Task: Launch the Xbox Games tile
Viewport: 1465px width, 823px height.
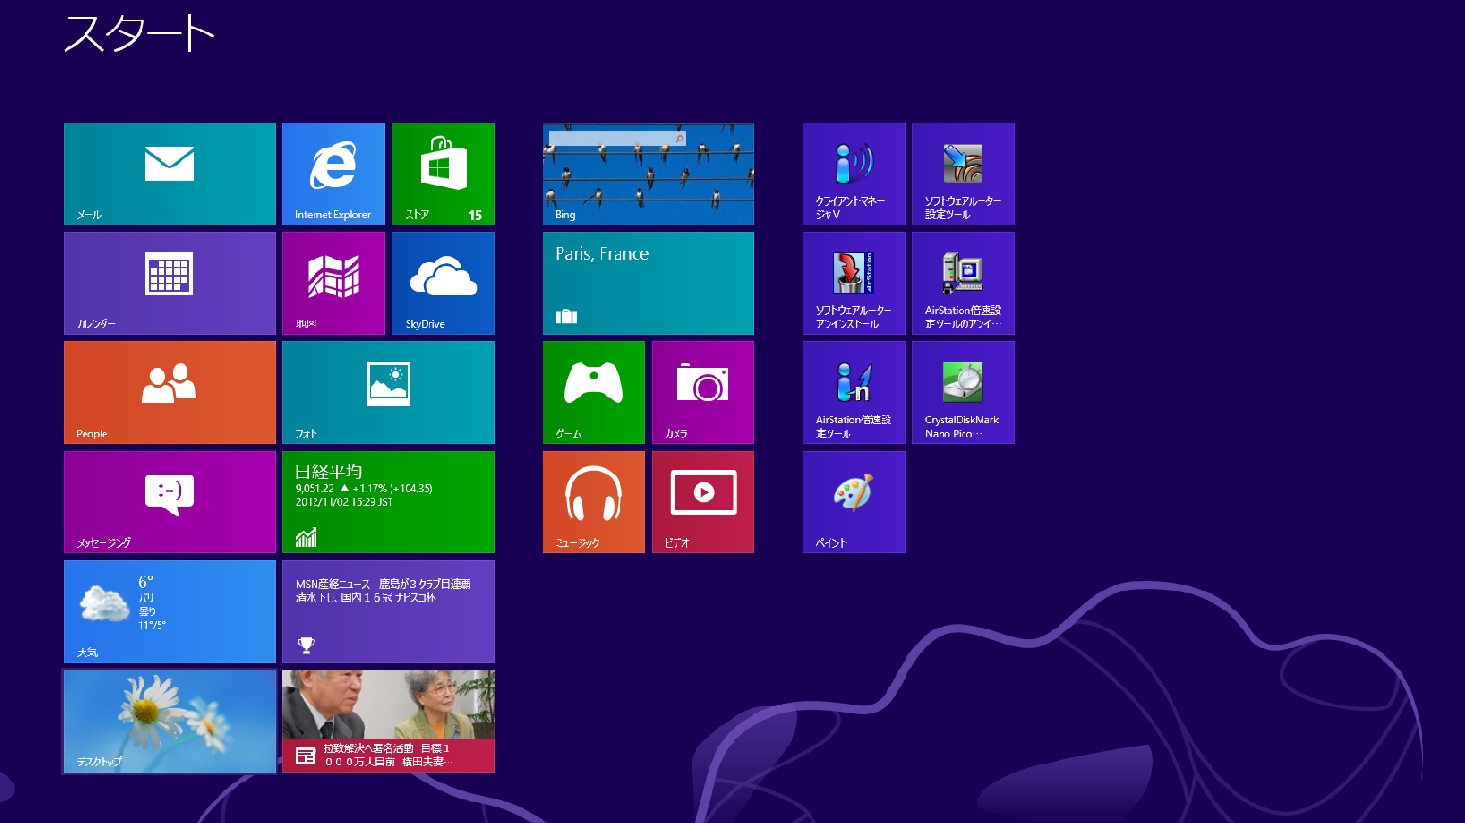Action: [x=593, y=392]
